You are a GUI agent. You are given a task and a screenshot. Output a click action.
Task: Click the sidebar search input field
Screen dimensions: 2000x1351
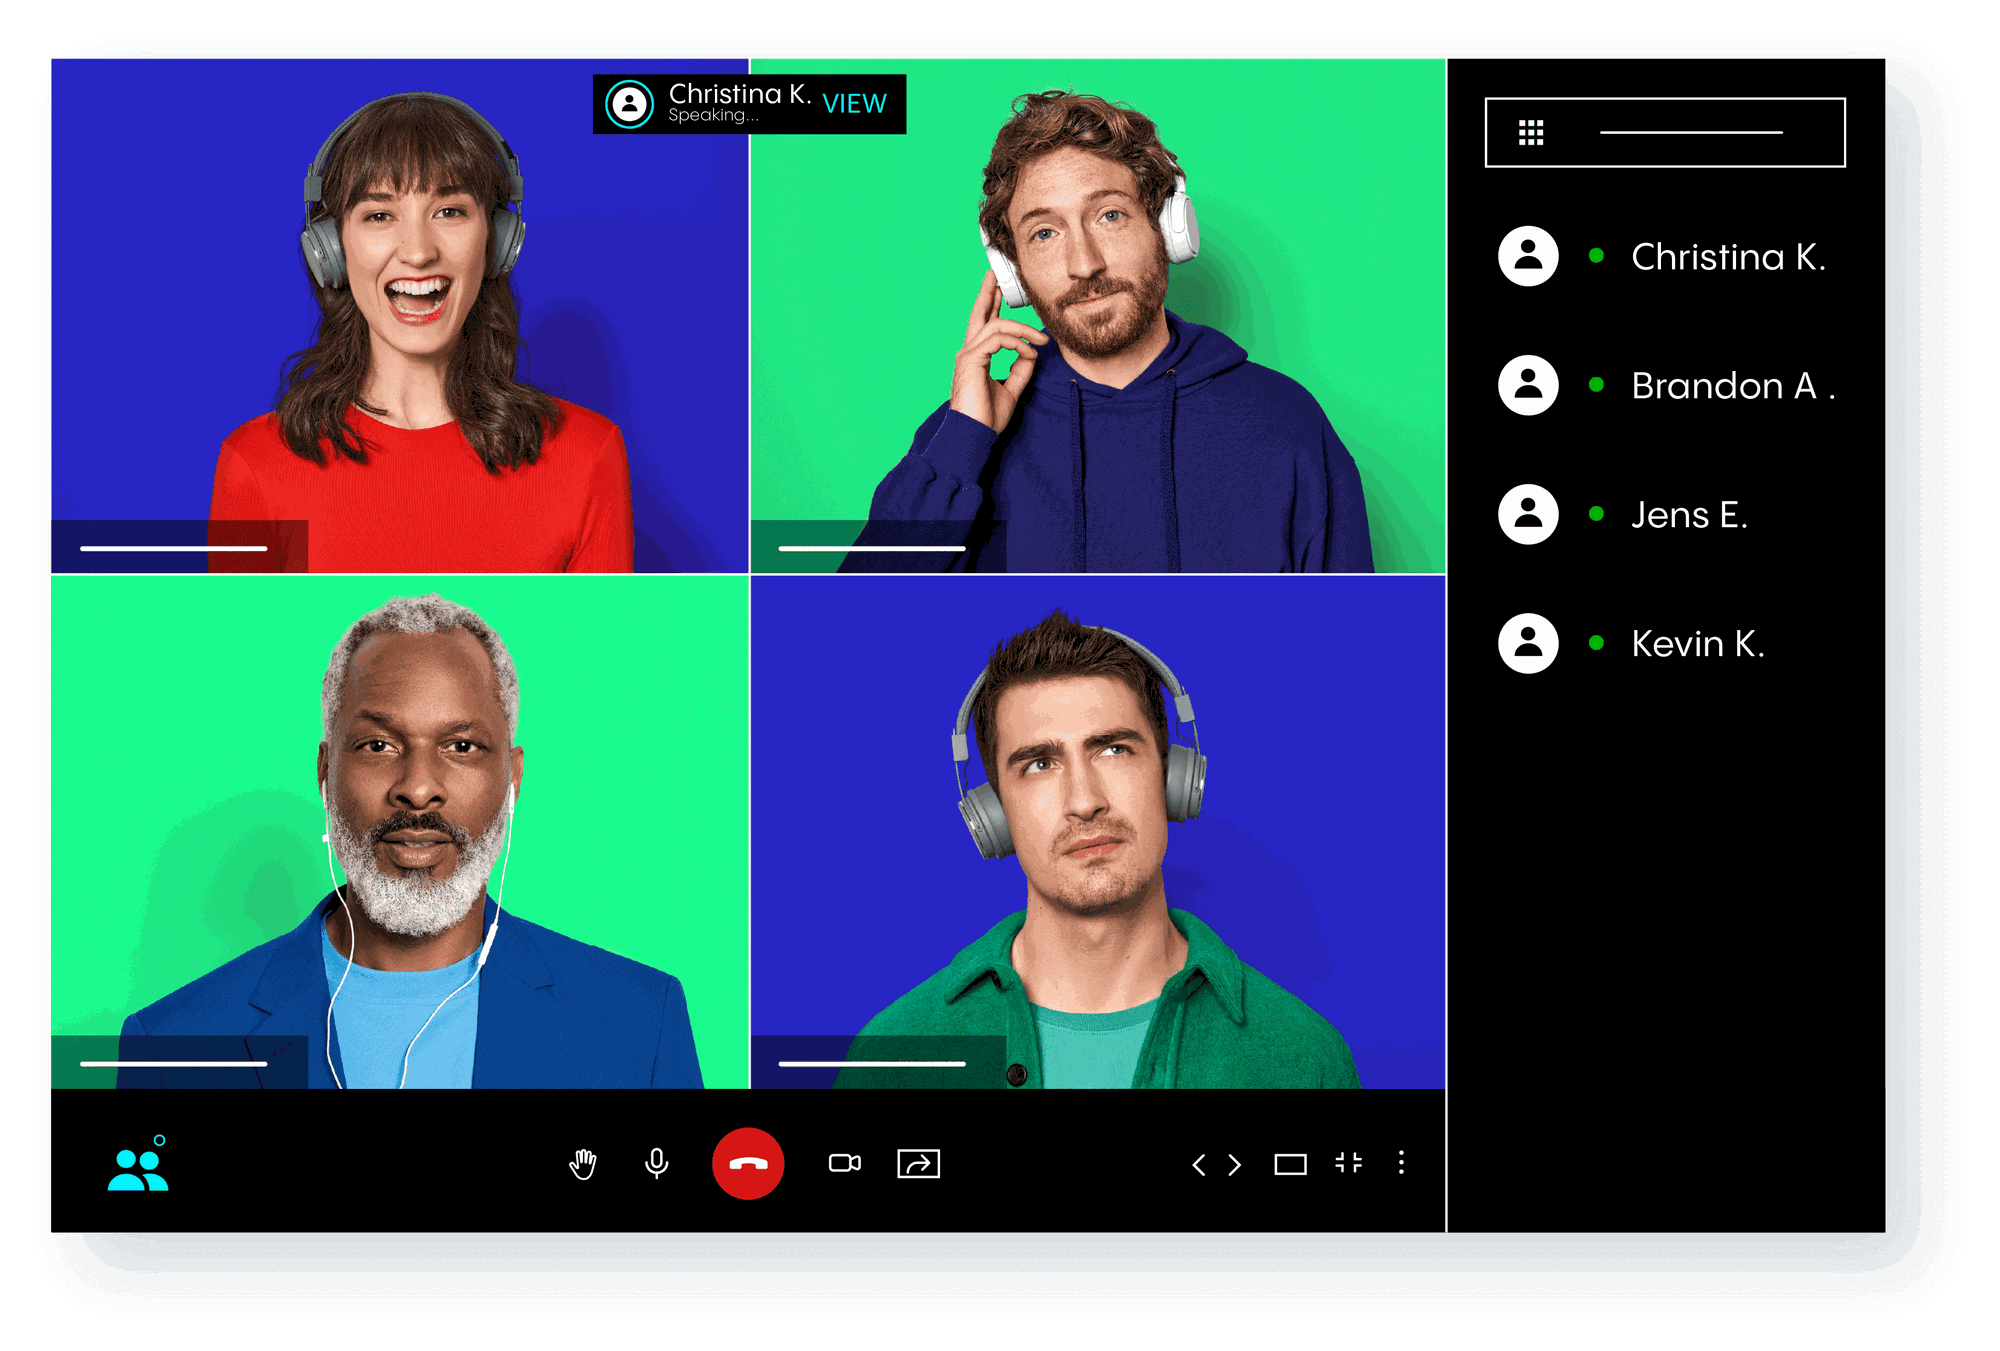pos(1691,133)
